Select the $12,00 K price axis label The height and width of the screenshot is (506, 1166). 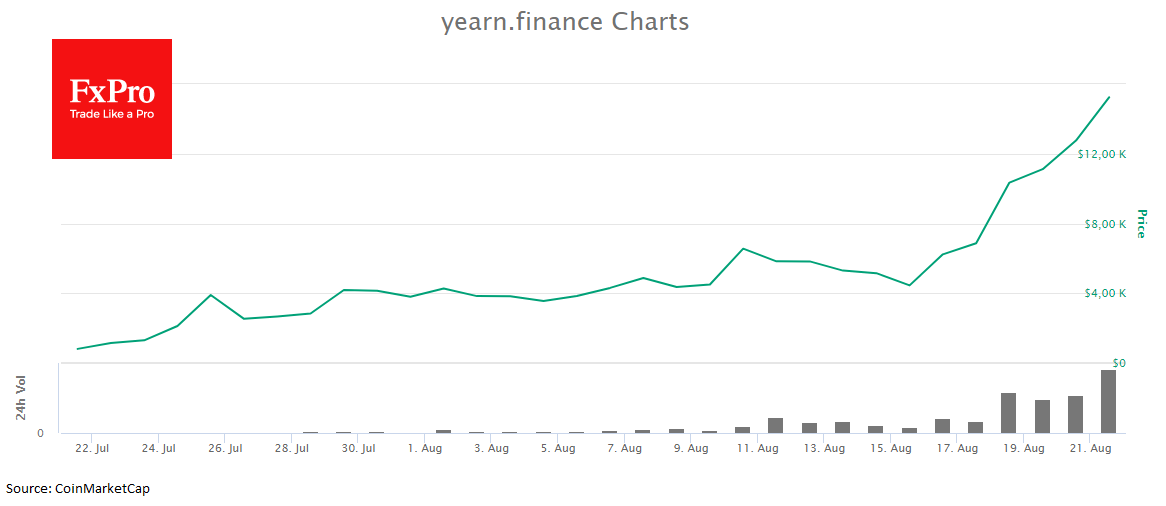(x=1102, y=155)
